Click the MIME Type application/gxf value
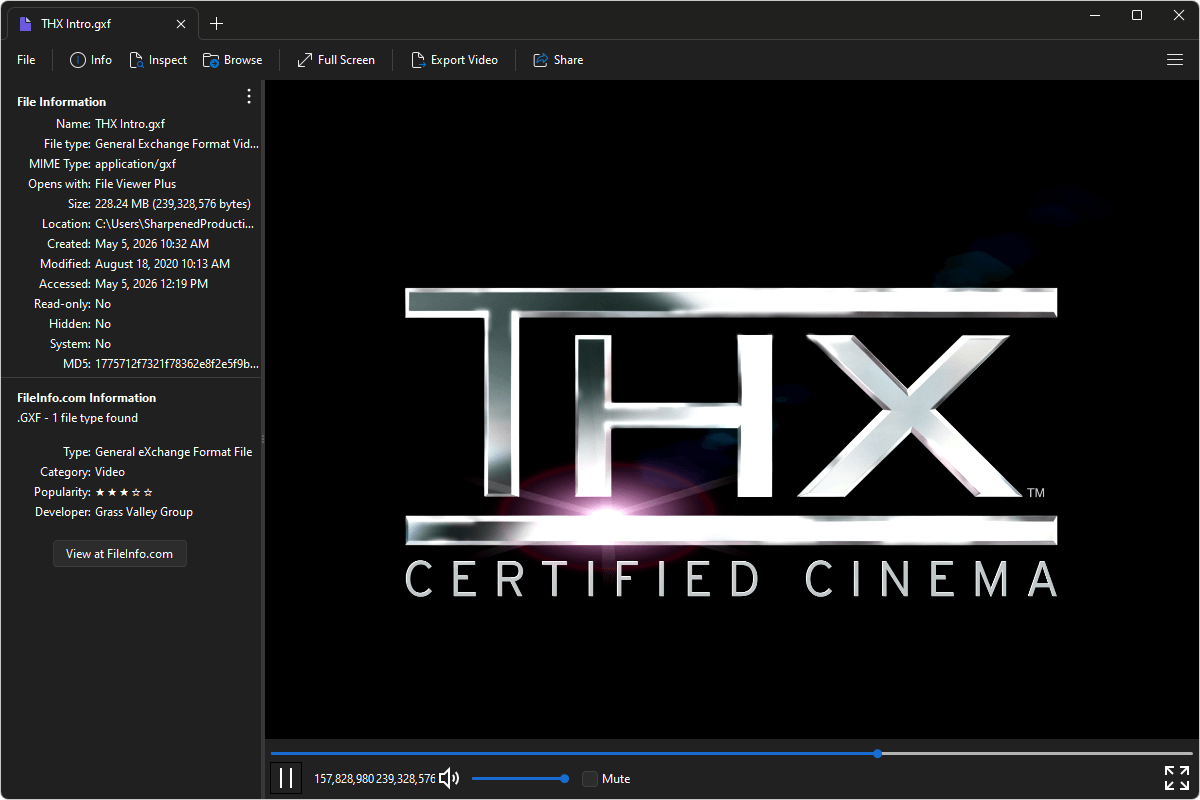The height and width of the screenshot is (800, 1200). tap(135, 164)
